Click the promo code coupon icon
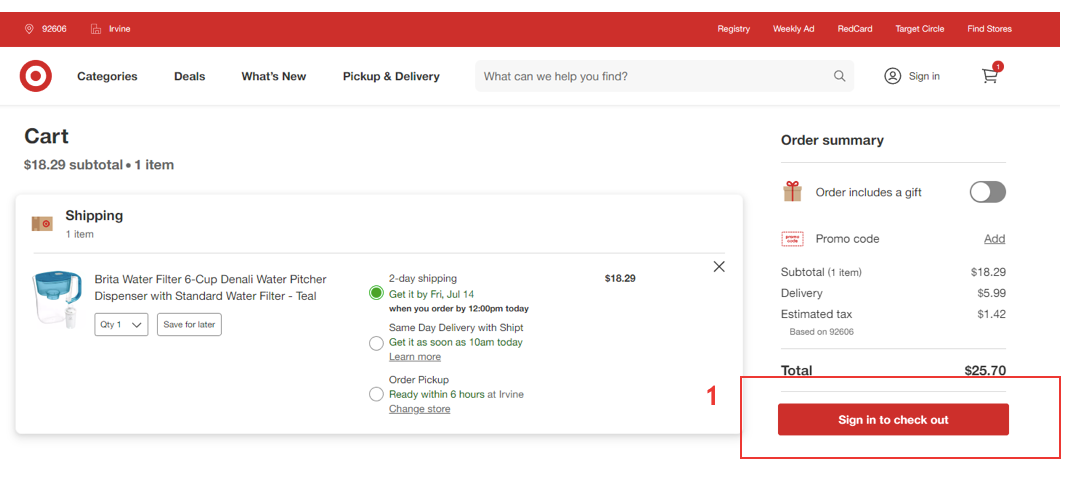Screen dimensions: 1082x484 click(x=793, y=239)
